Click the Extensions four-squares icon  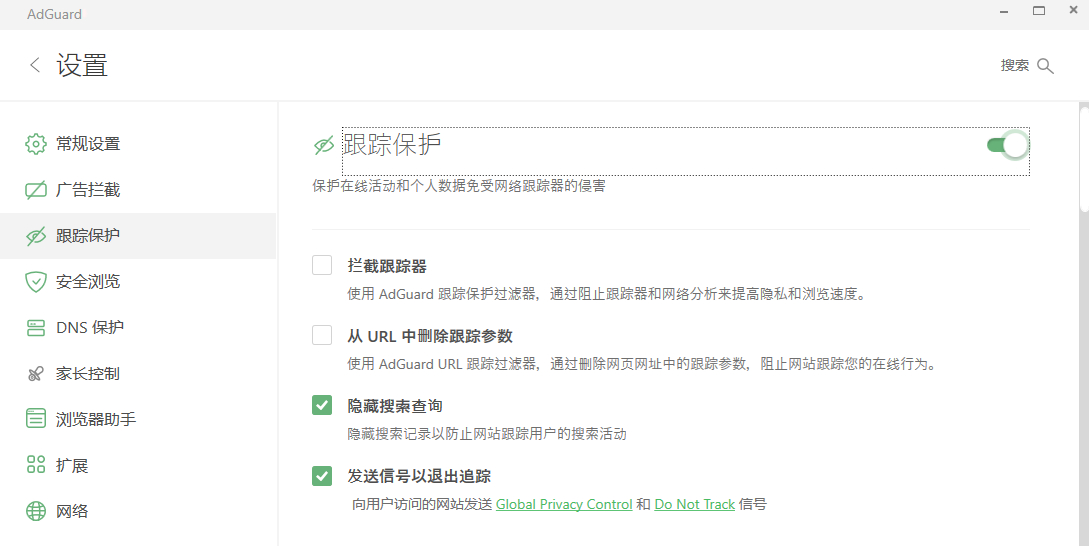(35, 465)
